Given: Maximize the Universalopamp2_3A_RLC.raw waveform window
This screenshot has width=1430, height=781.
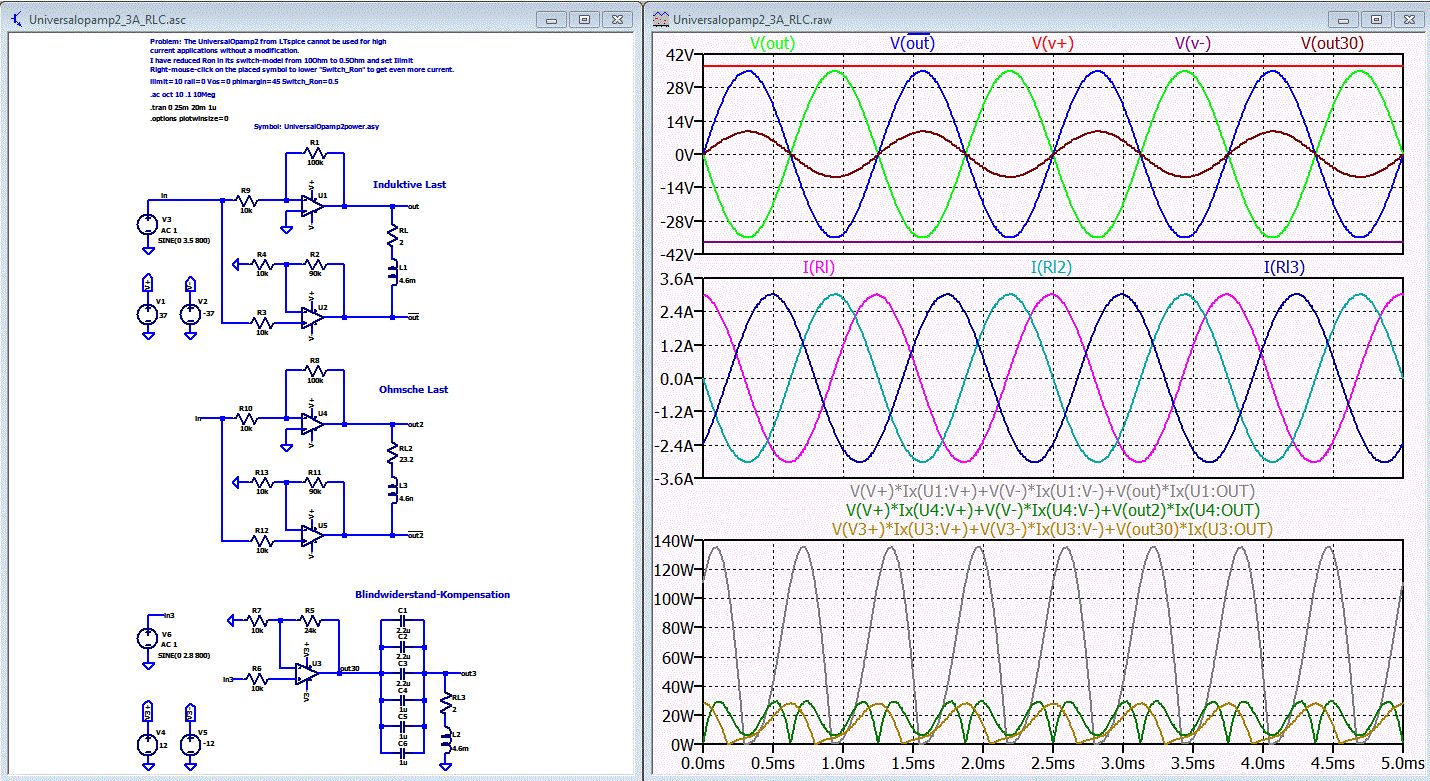Looking at the screenshot, I should (1376, 19).
